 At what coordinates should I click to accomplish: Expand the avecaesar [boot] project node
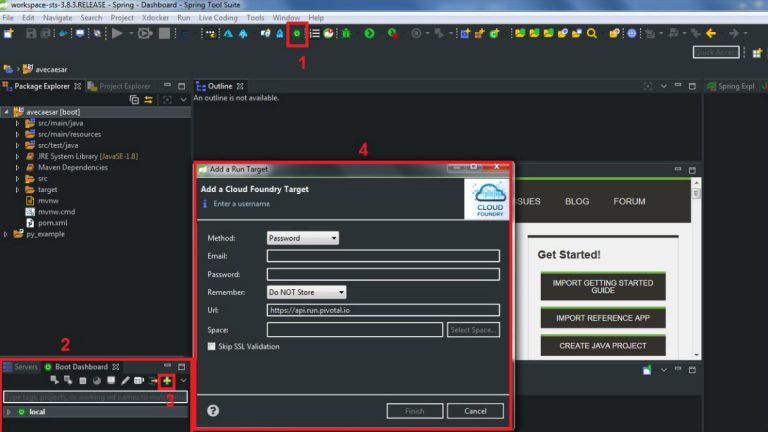pyautogui.click(x=6, y=112)
